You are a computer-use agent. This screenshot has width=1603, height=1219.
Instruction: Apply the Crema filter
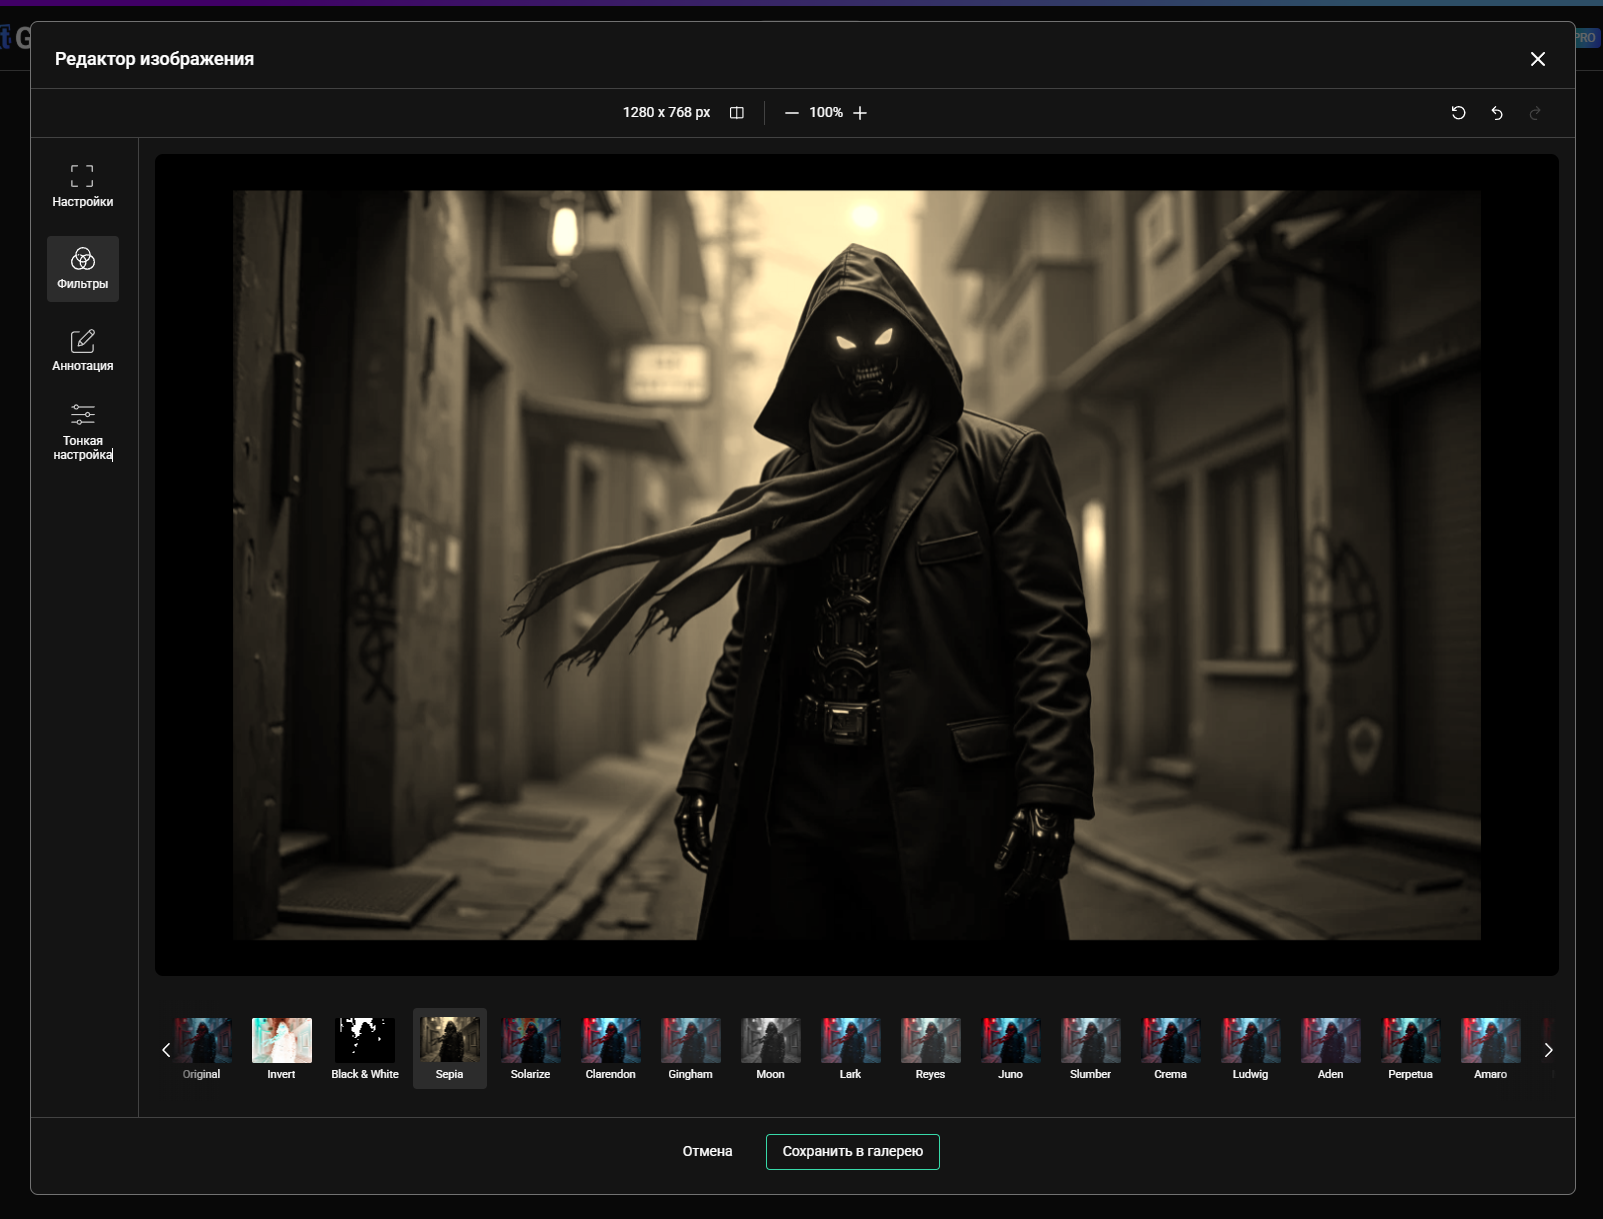tap(1171, 1048)
